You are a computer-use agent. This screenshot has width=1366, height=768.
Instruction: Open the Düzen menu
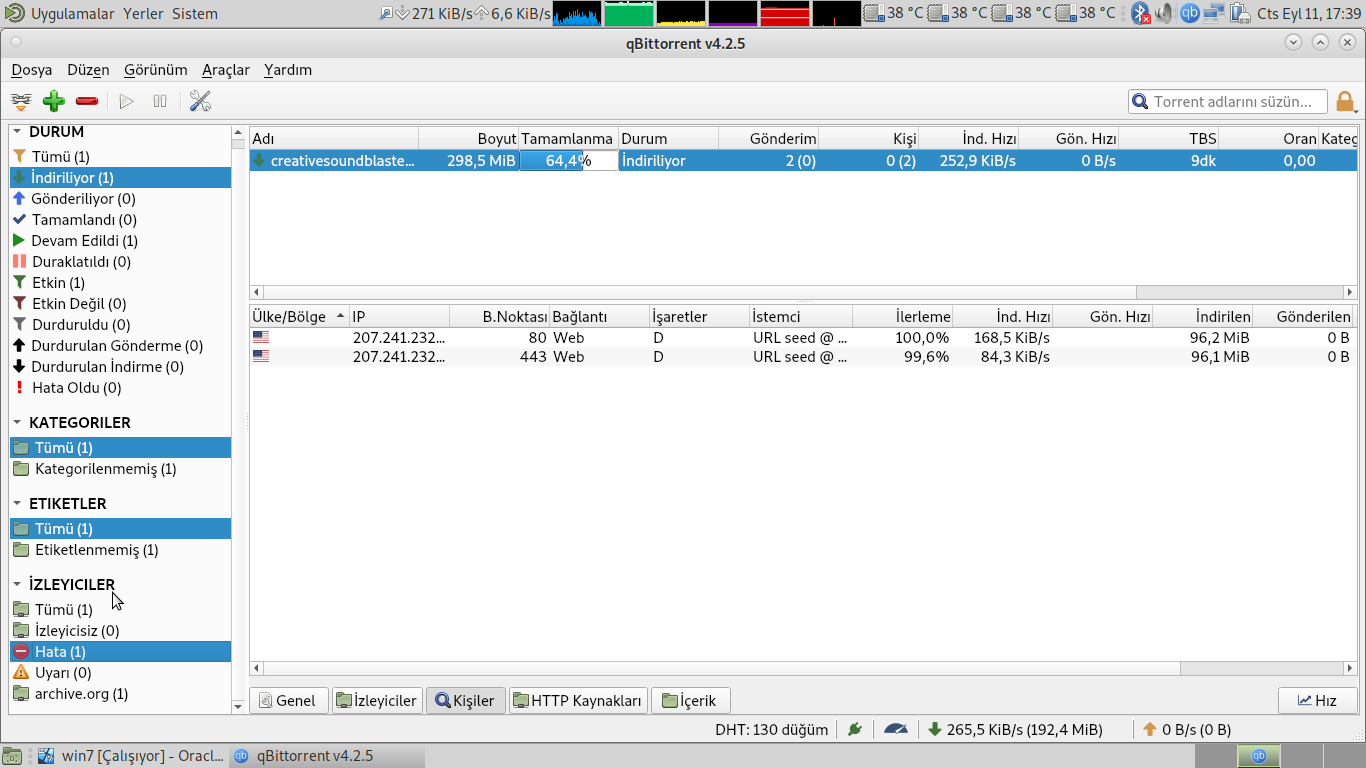click(88, 70)
